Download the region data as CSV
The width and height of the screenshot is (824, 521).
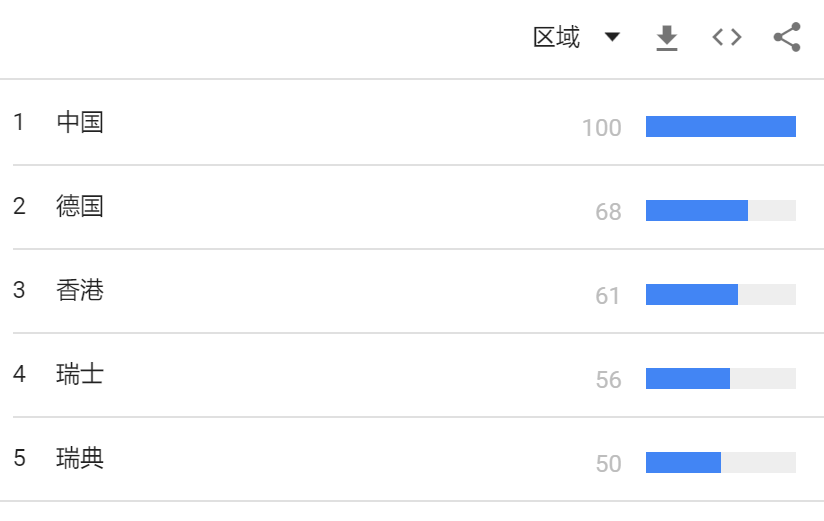point(667,38)
